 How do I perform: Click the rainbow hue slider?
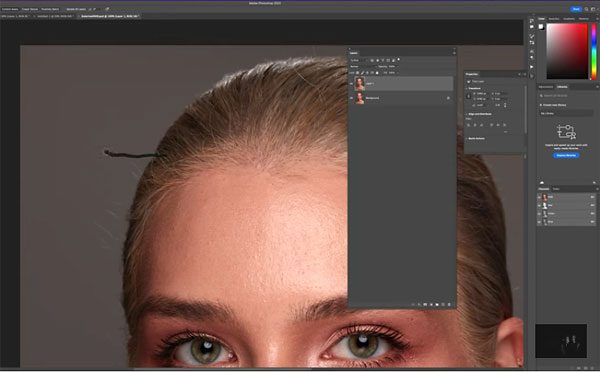coord(593,51)
